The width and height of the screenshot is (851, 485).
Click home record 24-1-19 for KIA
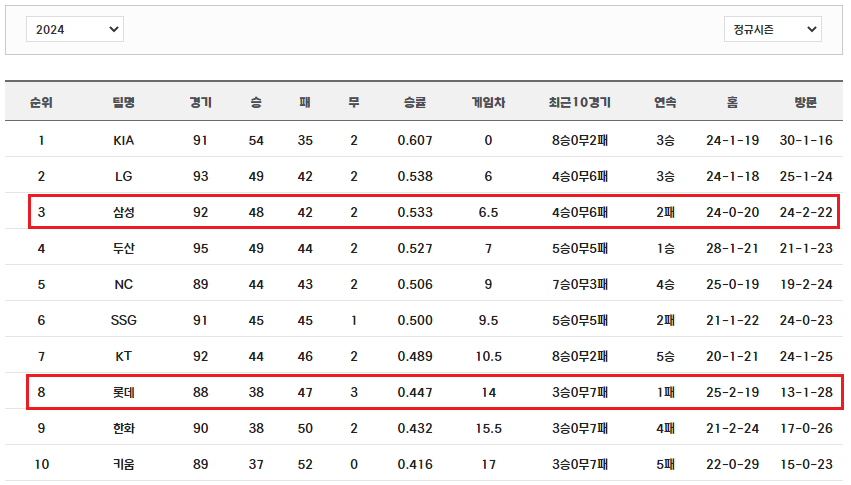pos(733,141)
